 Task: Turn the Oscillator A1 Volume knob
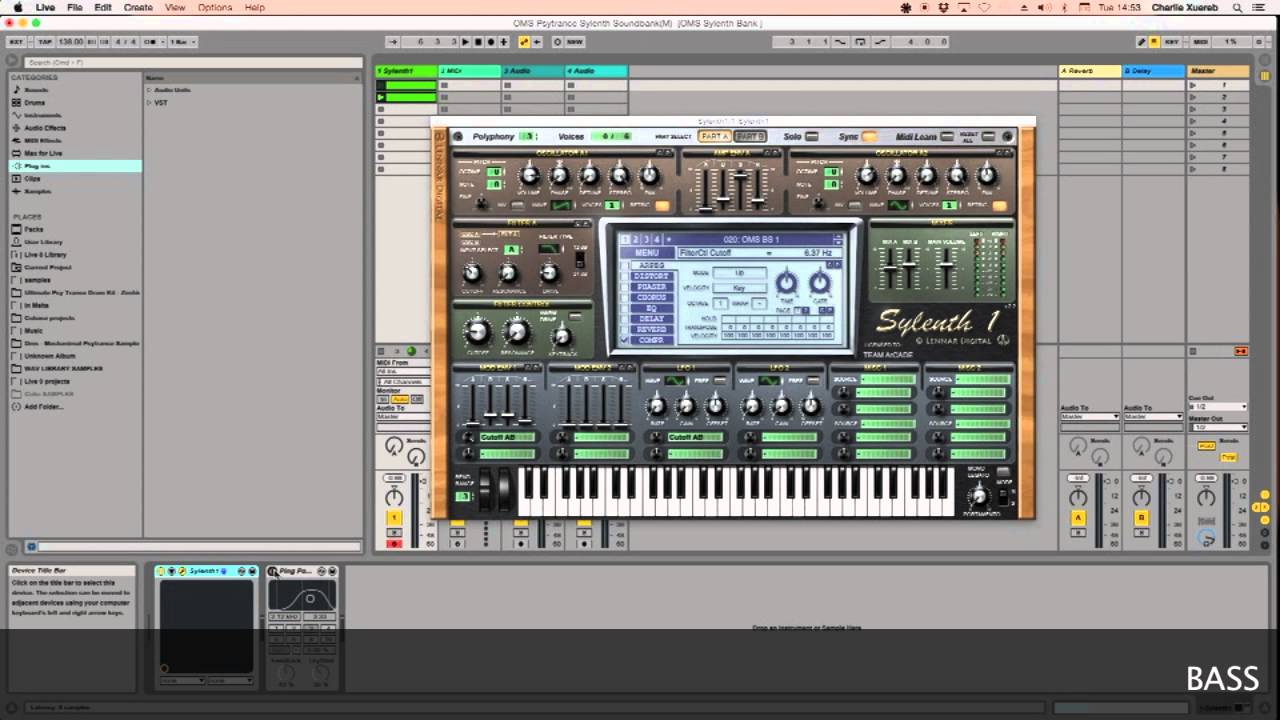click(529, 175)
